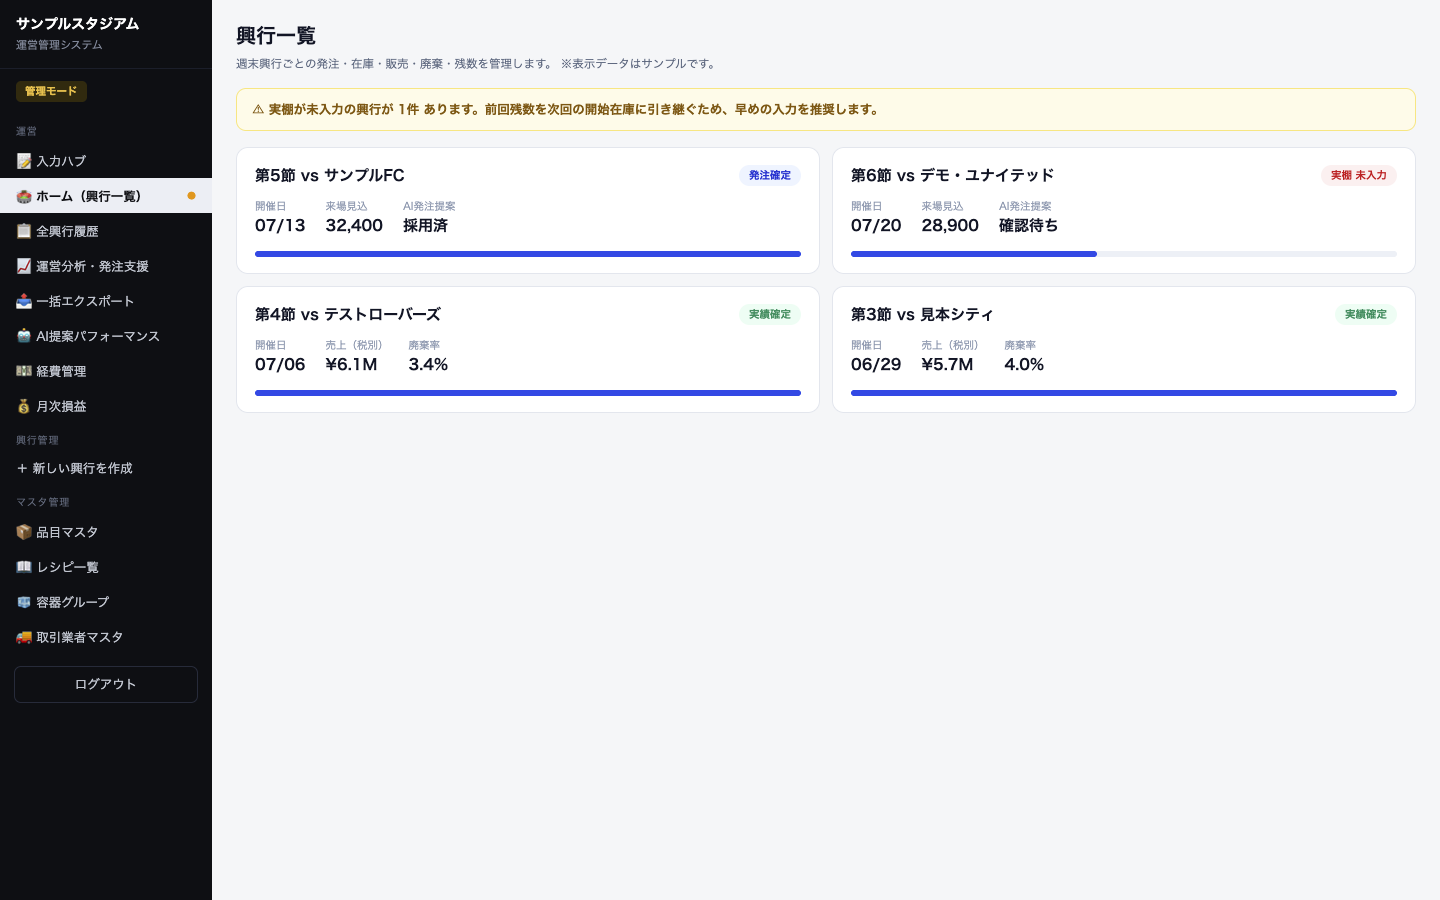Open 品目マスタ in master management
Image resolution: width=1440 pixels, height=900 pixels.
[x=106, y=532]
